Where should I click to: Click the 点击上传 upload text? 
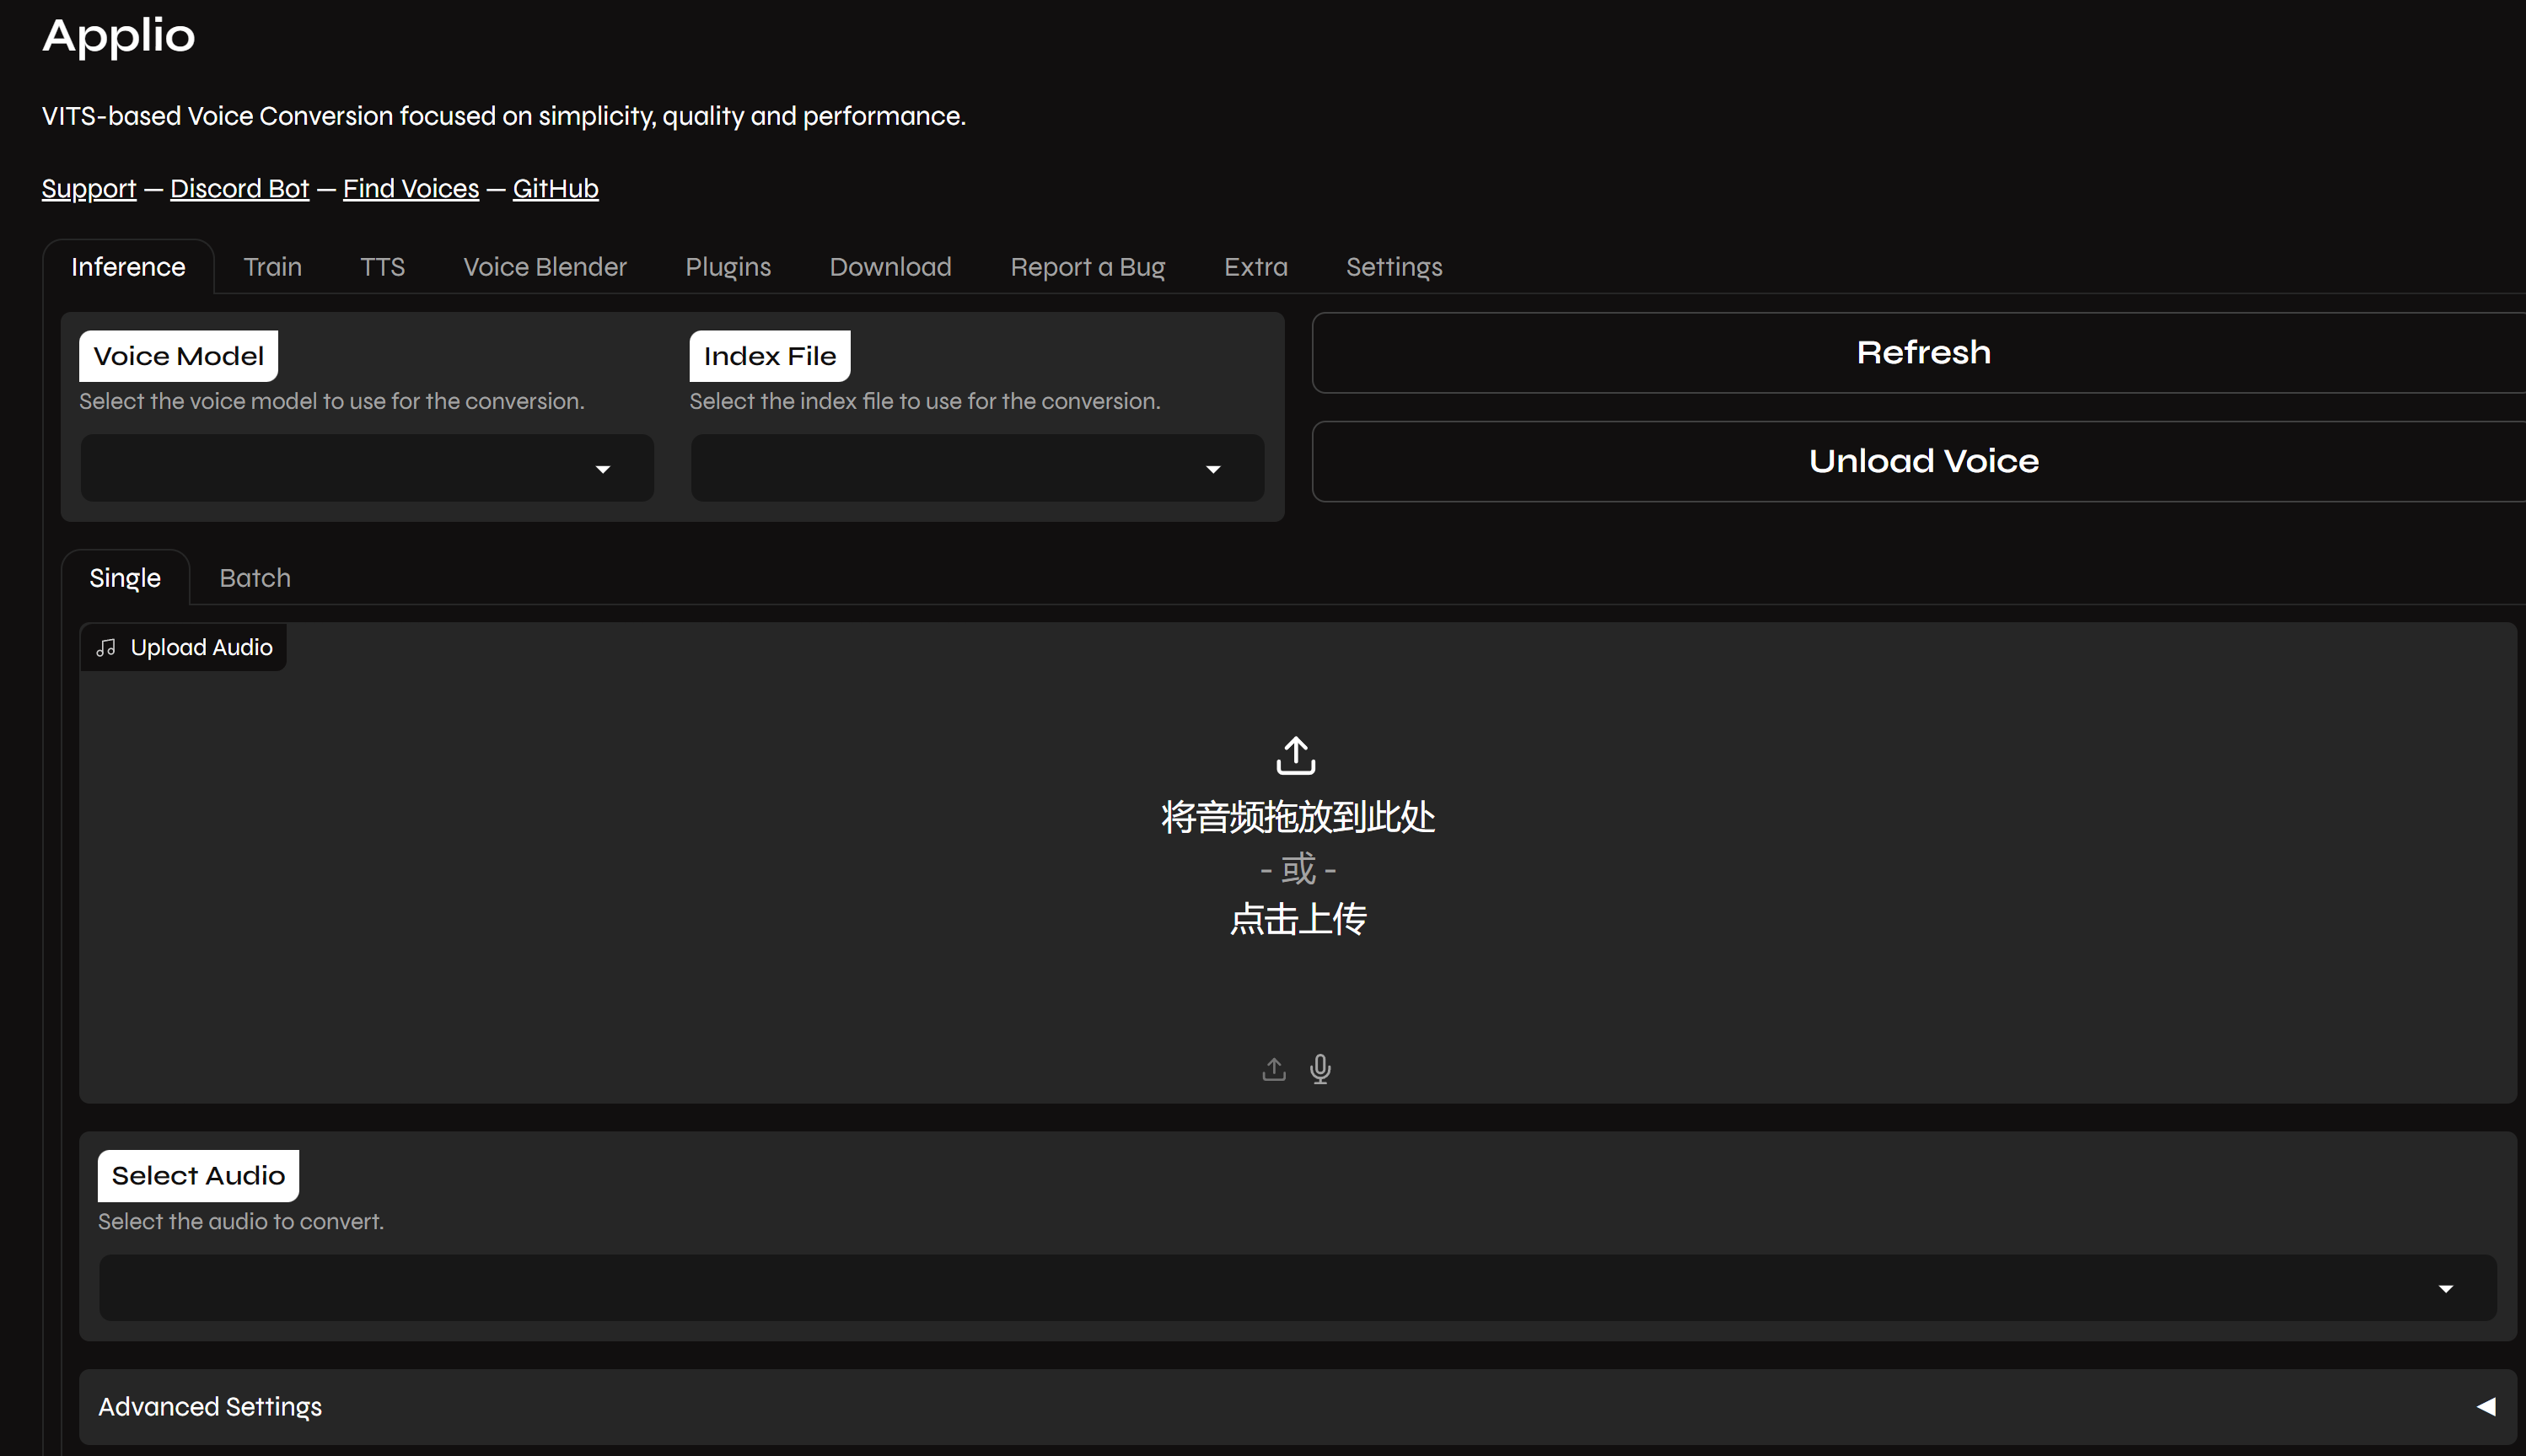[1298, 919]
